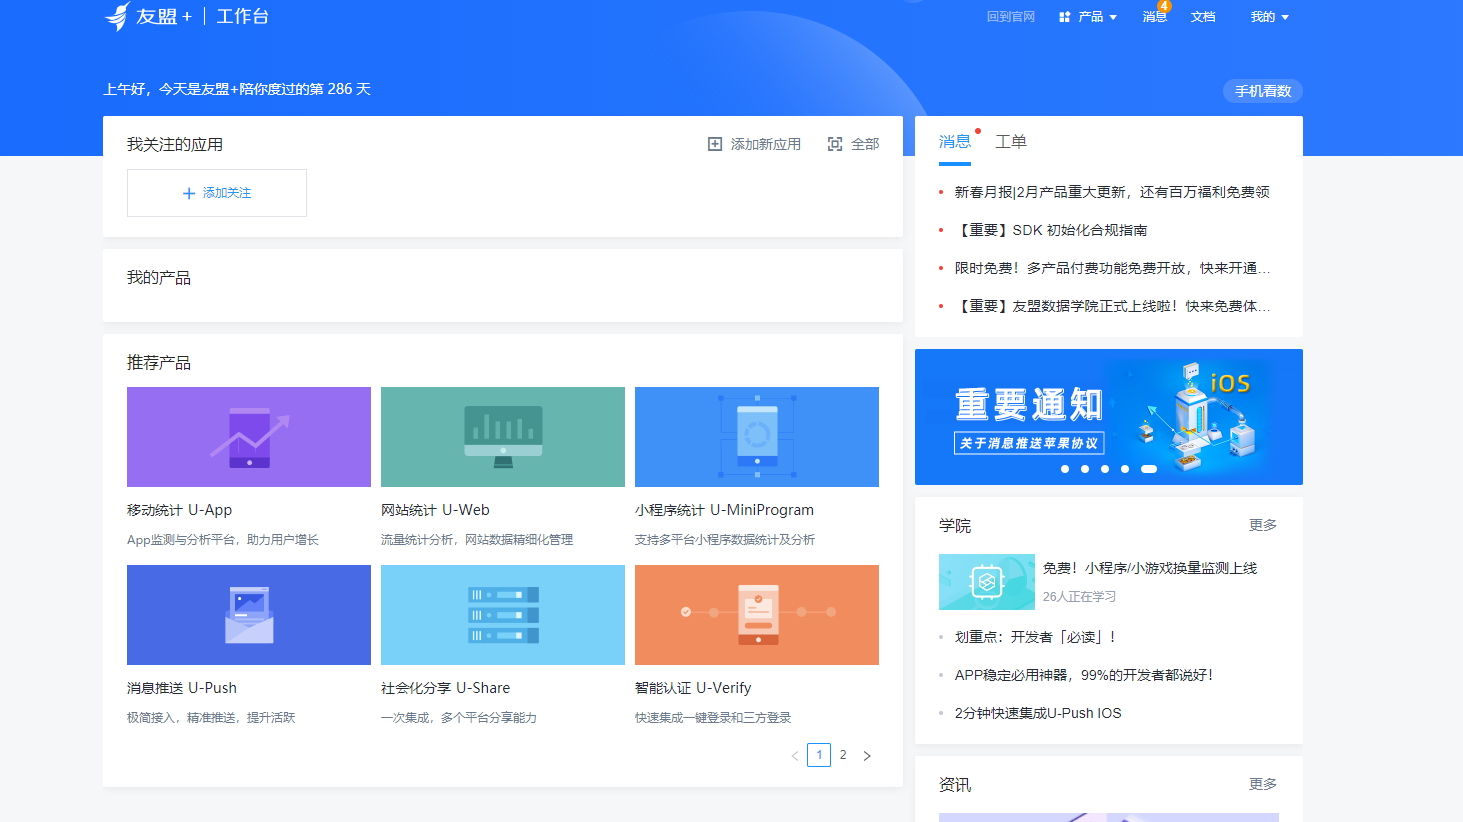Switch to the 消息 tab in the right panel

click(x=954, y=141)
